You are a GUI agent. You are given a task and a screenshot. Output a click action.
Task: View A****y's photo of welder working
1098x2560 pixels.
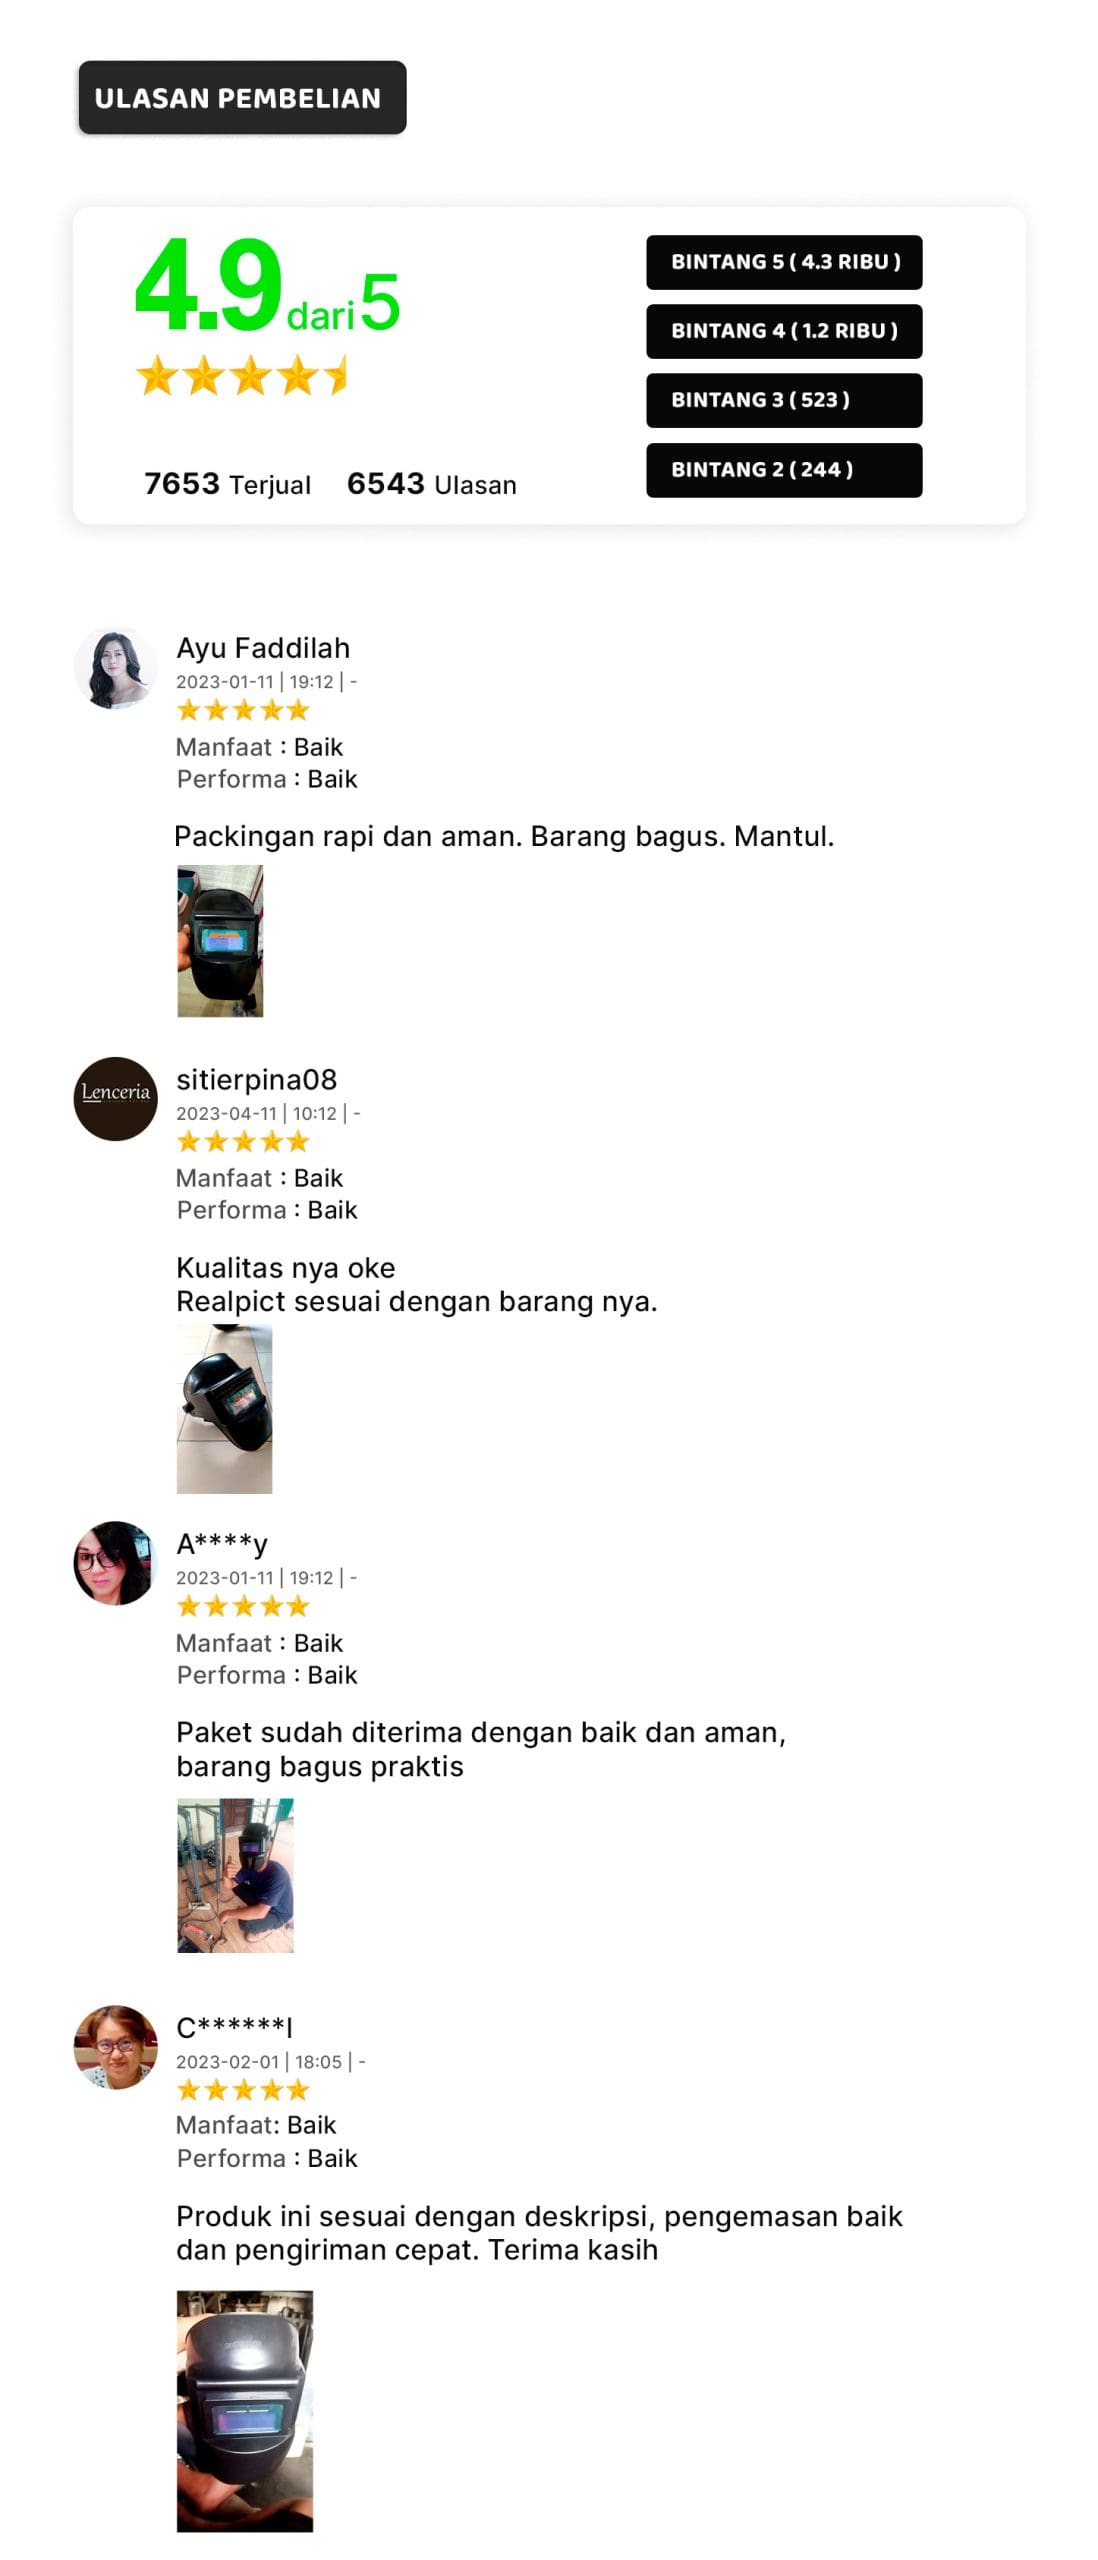[x=235, y=1875]
